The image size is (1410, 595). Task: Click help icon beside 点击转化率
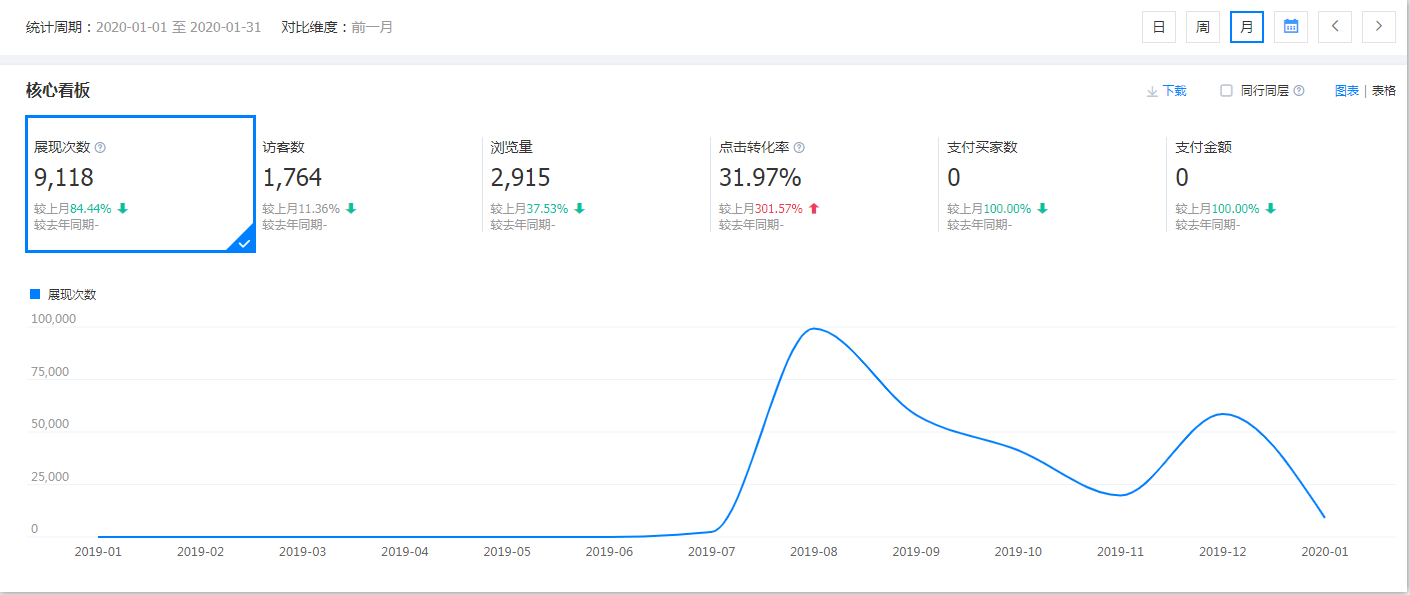click(x=799, y=148)
